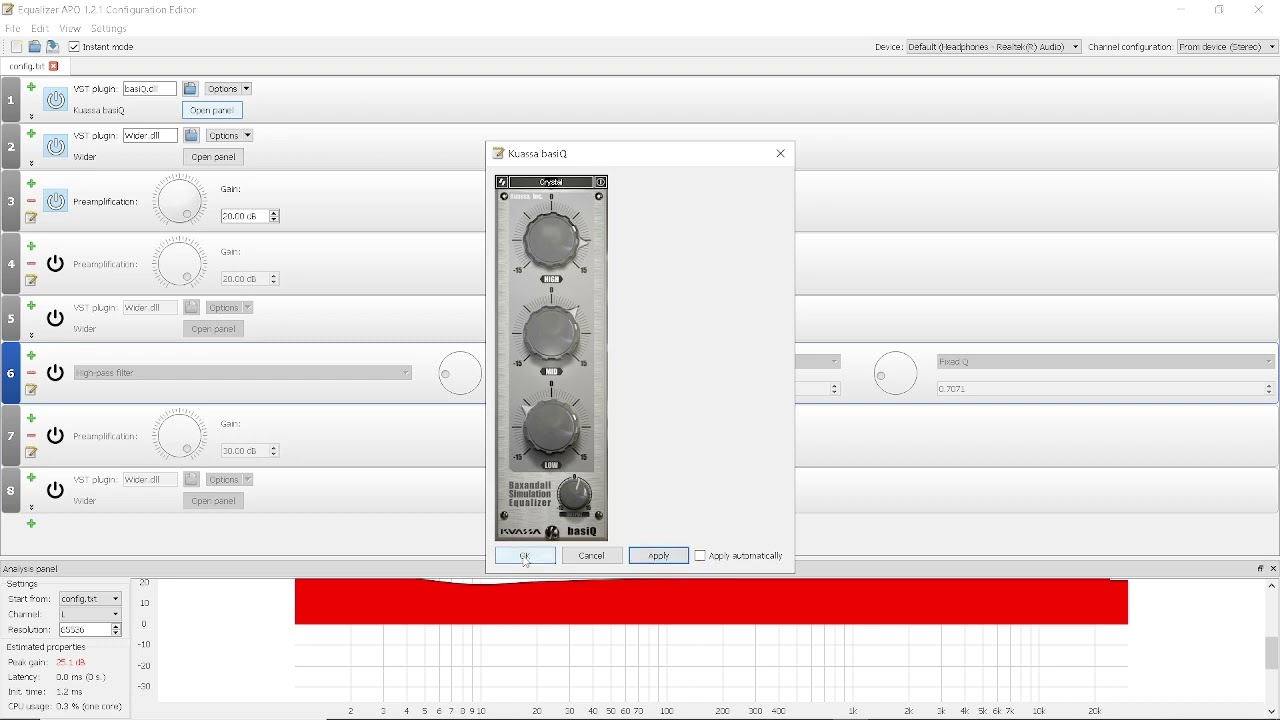
Task: Browse for VST file in row 1
Action: 190,89
